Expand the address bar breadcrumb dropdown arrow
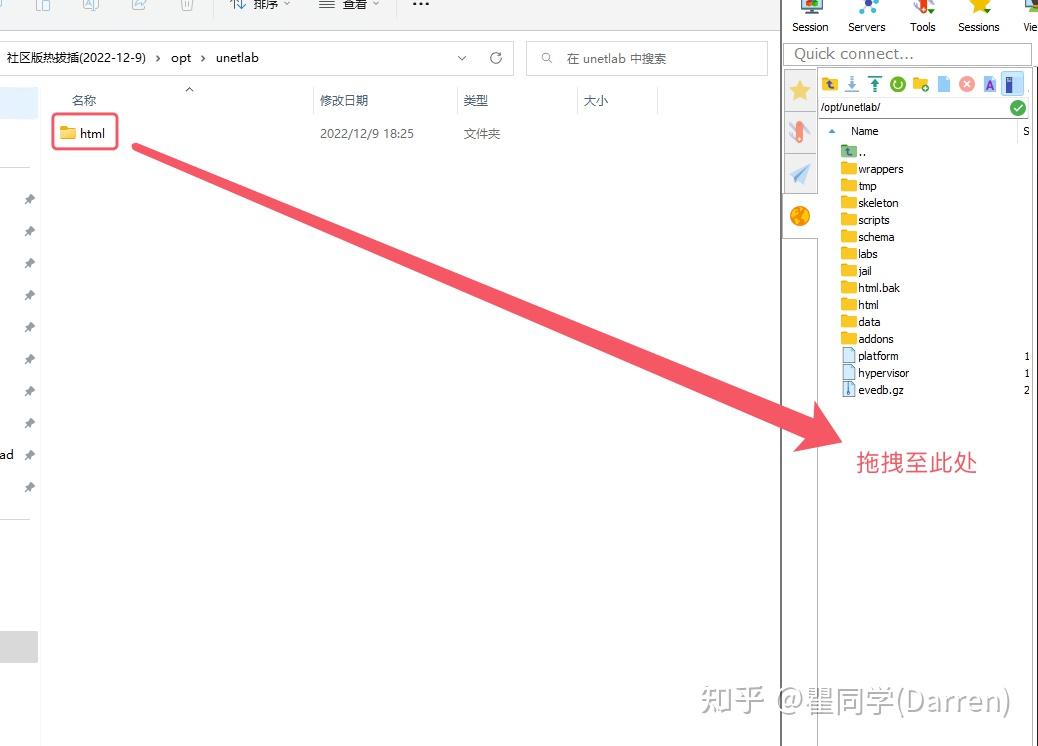The image size is (1038, 746). click(x=461, y=58)
